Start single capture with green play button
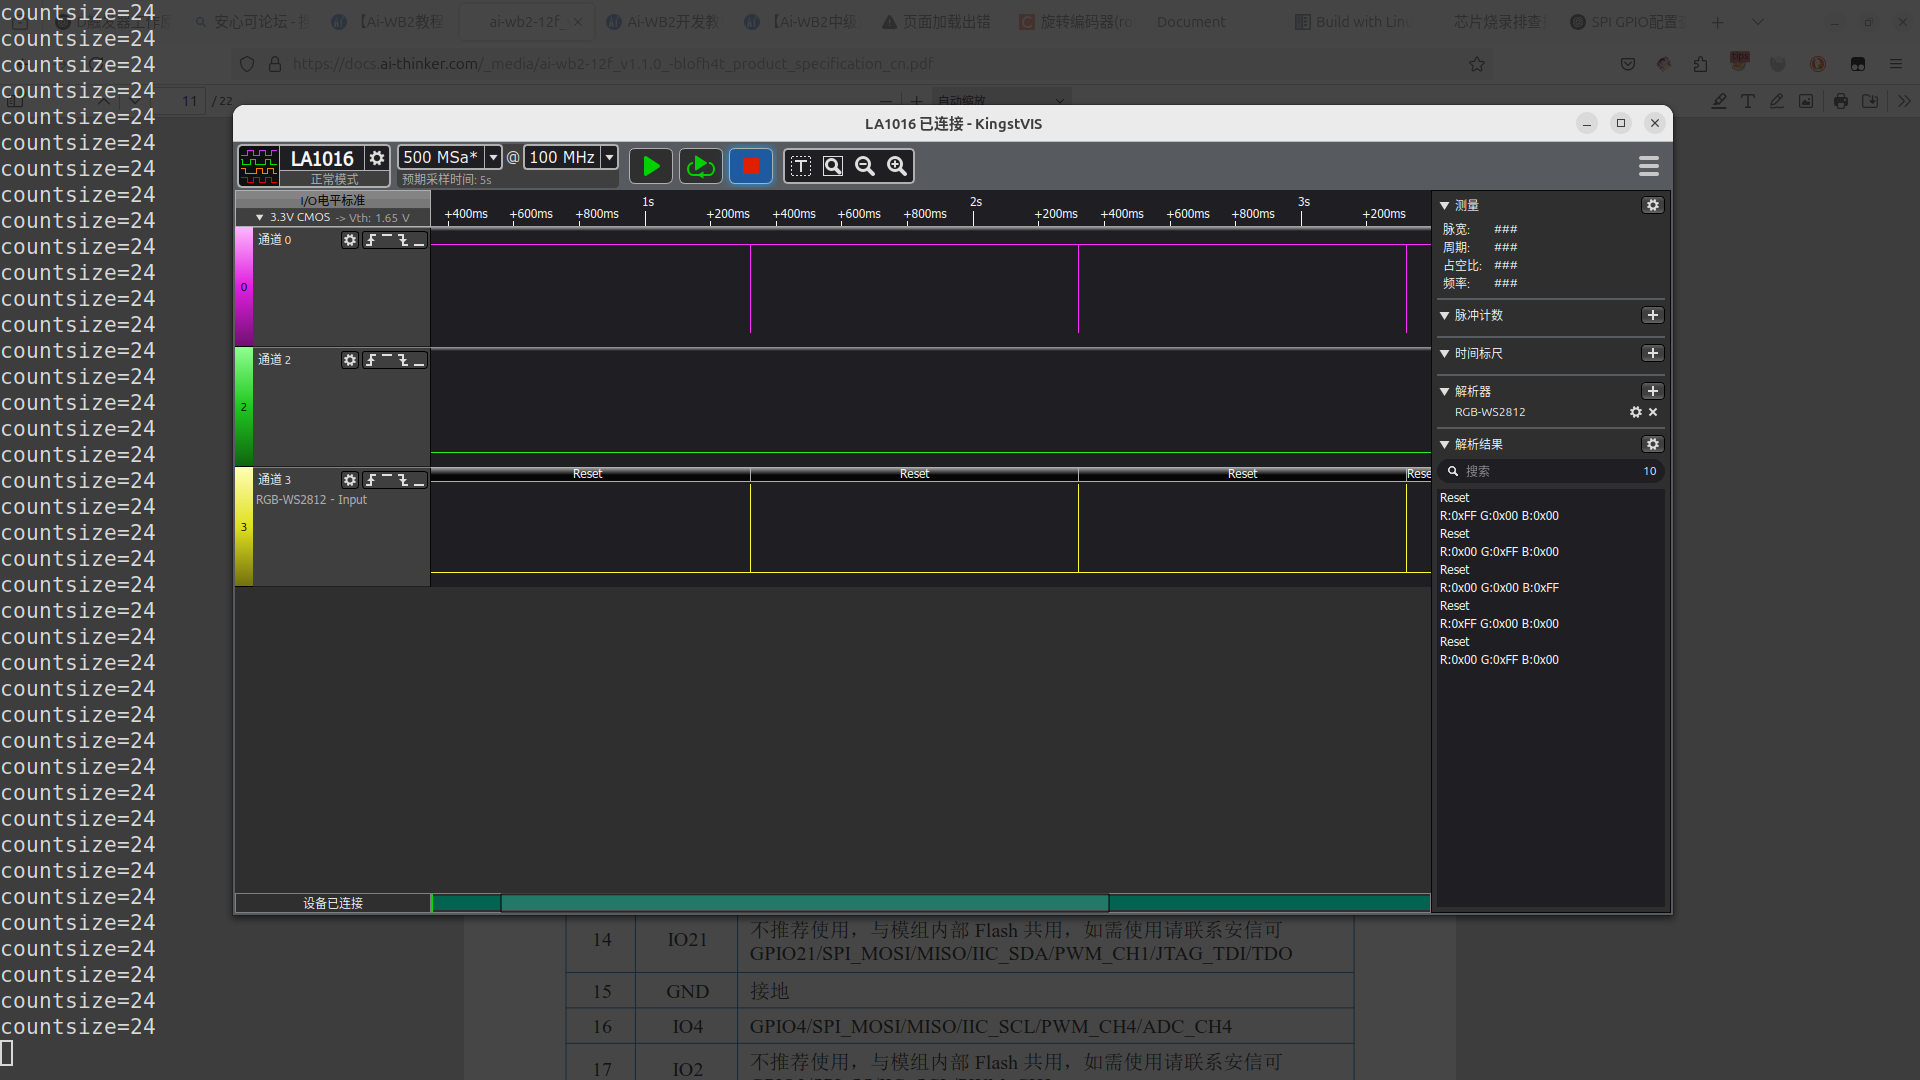1920x1080 pixels. (x=651, y=166)
